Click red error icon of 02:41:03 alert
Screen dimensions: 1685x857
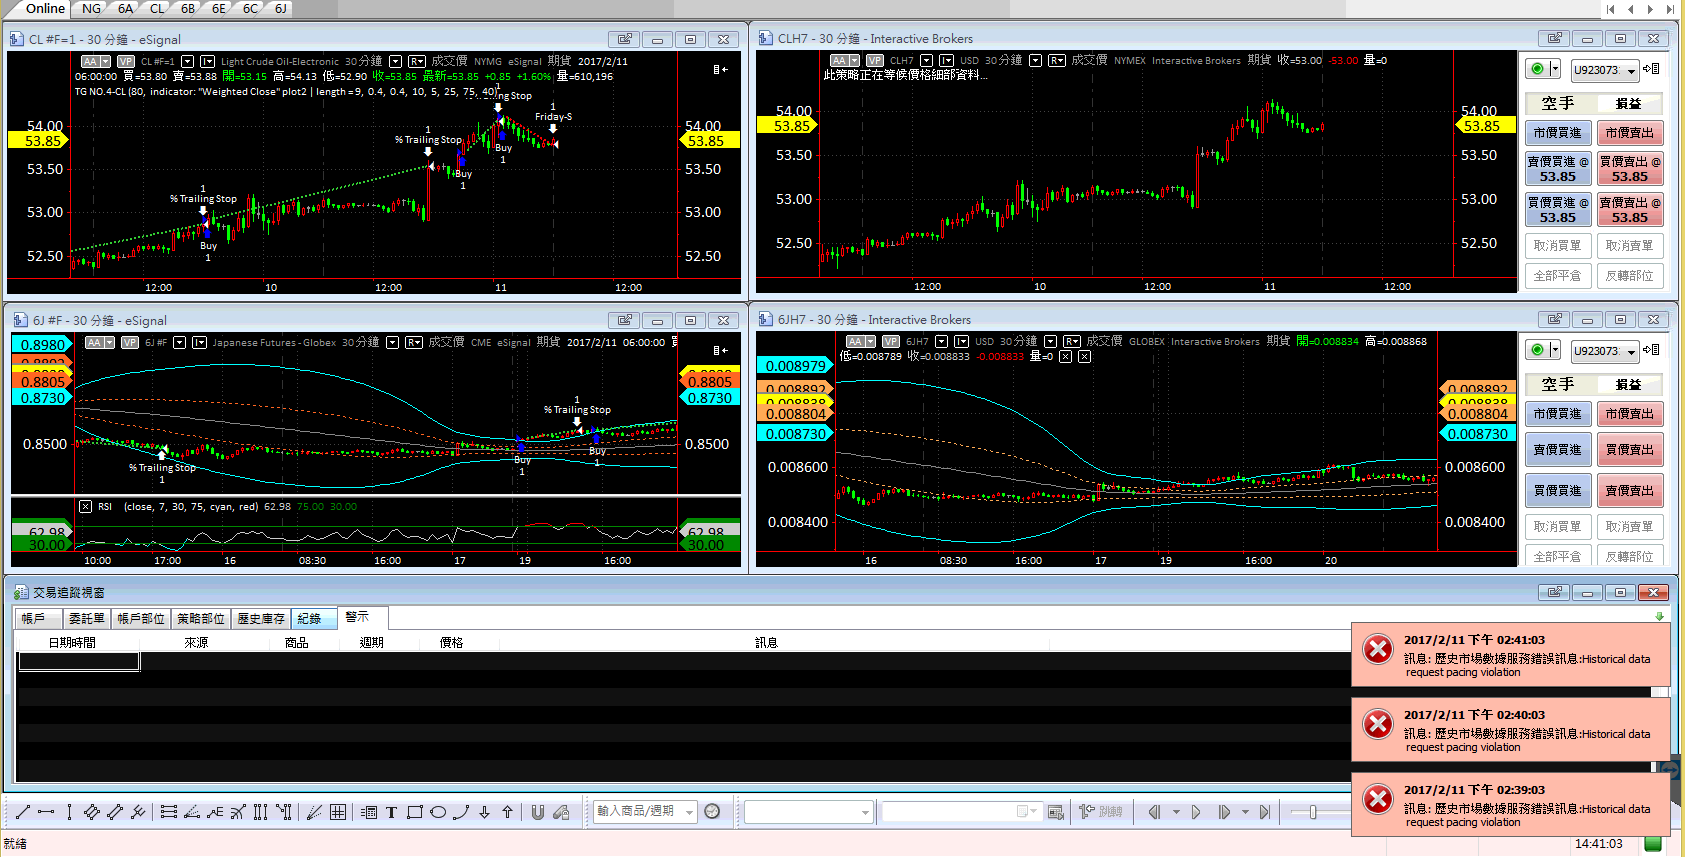point(1378,649)
